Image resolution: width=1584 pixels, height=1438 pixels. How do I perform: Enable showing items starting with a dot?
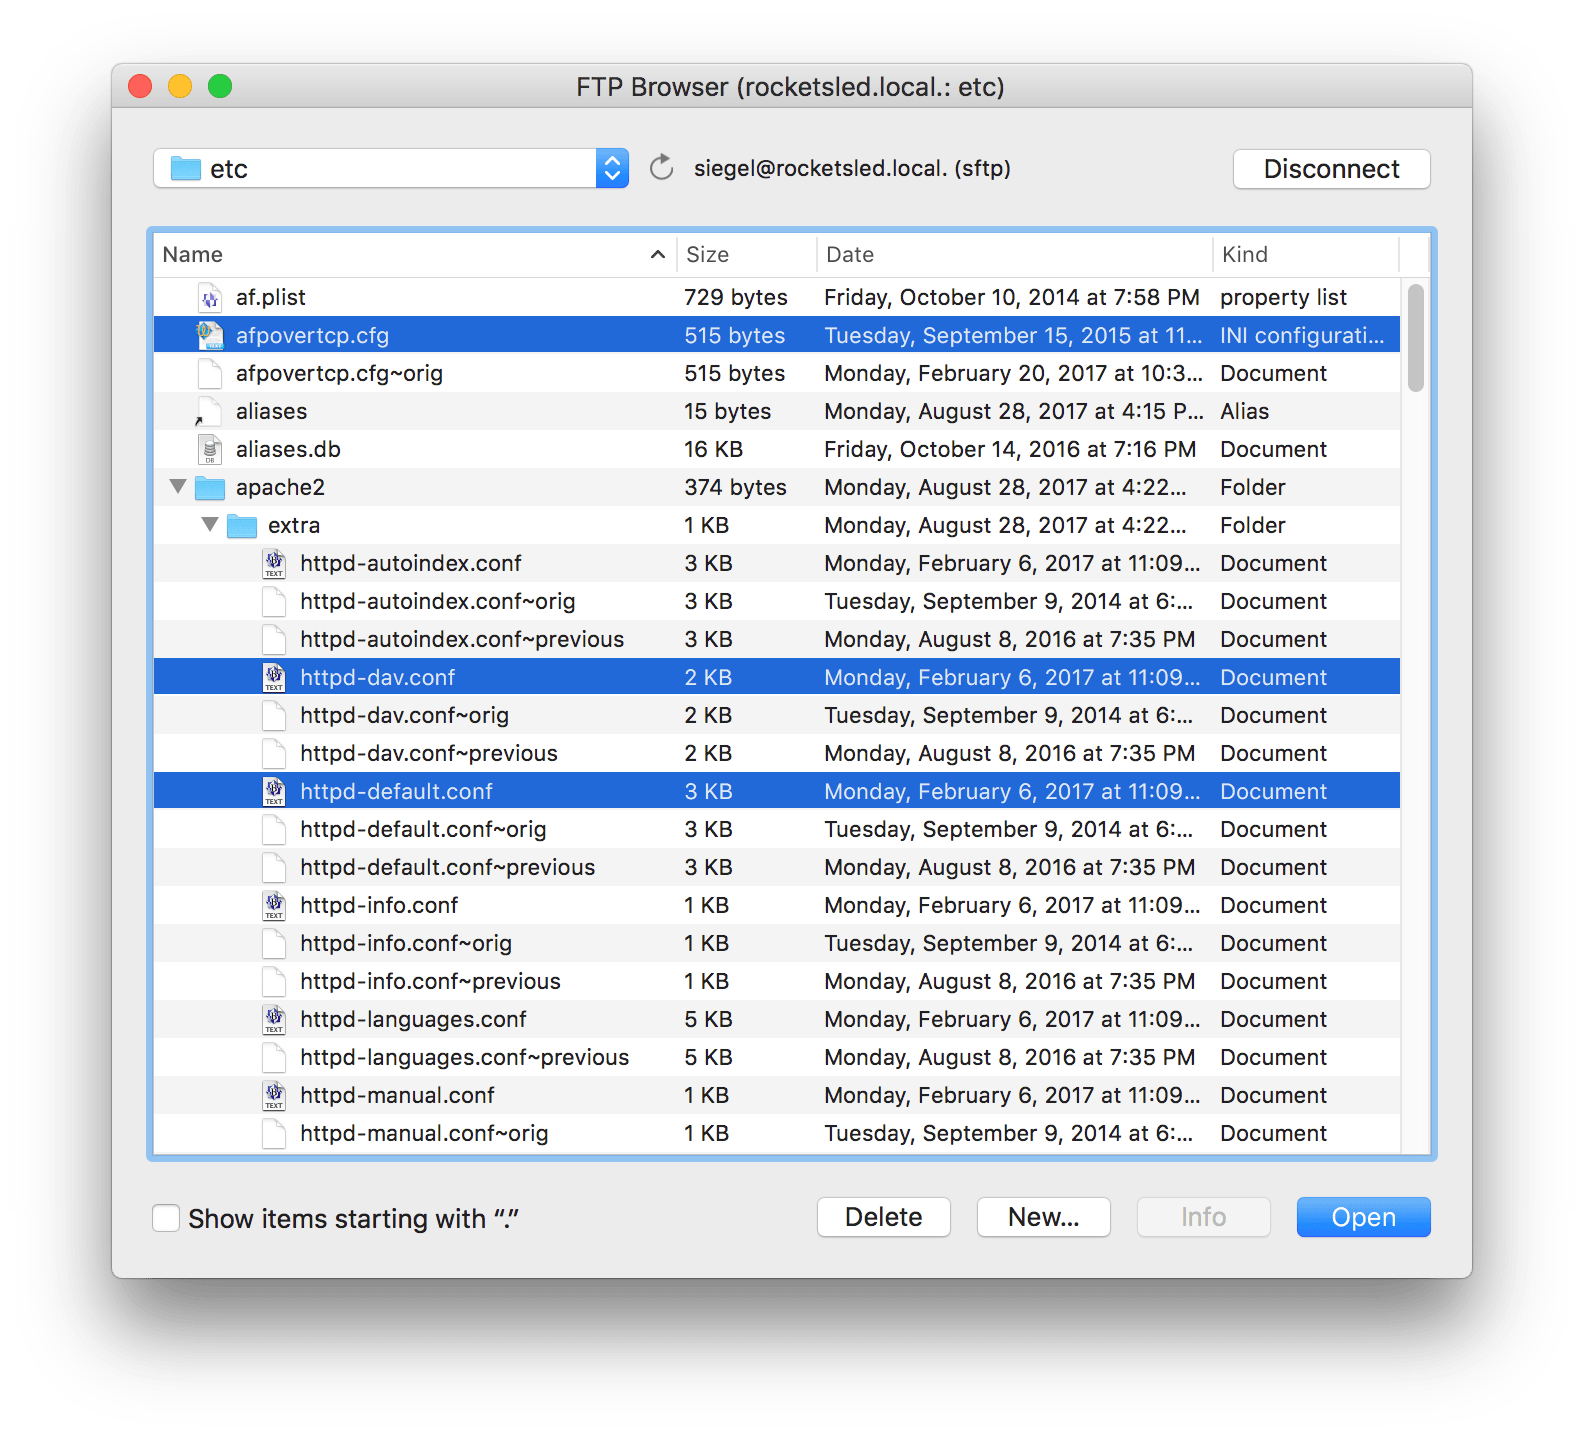166,1218
